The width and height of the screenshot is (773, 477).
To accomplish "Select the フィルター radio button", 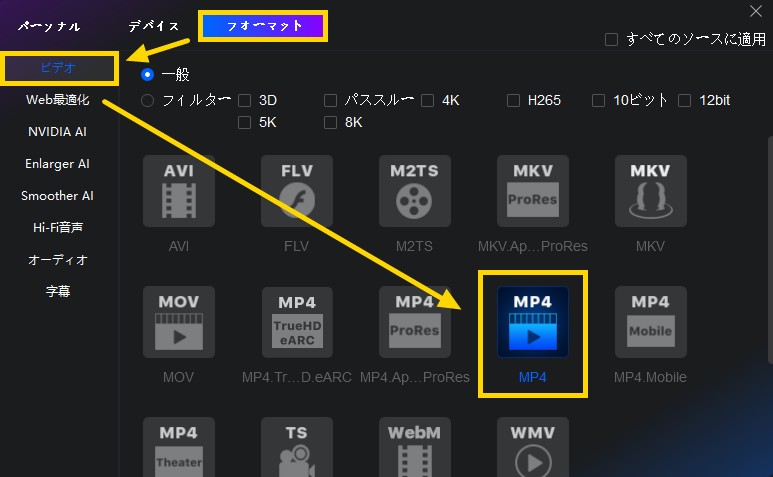I will 147,101.
